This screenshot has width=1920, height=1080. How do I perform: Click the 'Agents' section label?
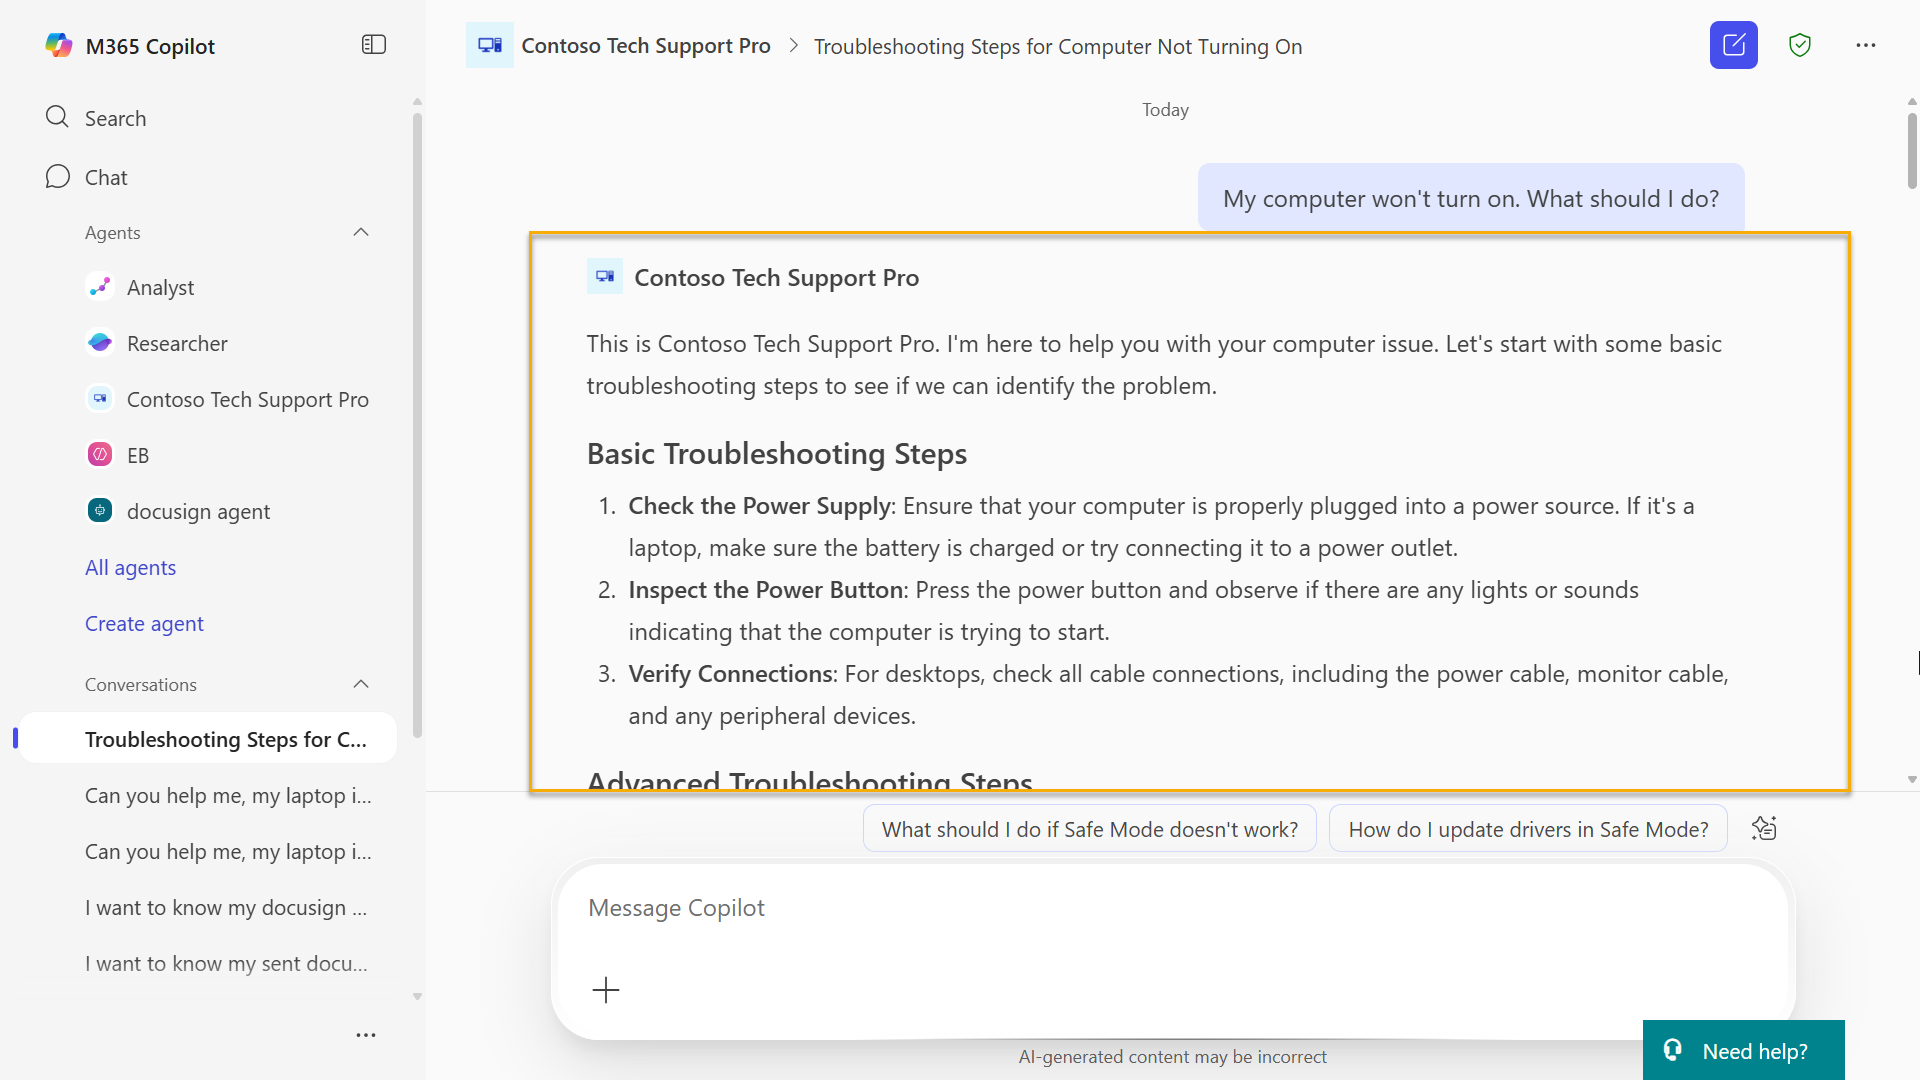112,232
